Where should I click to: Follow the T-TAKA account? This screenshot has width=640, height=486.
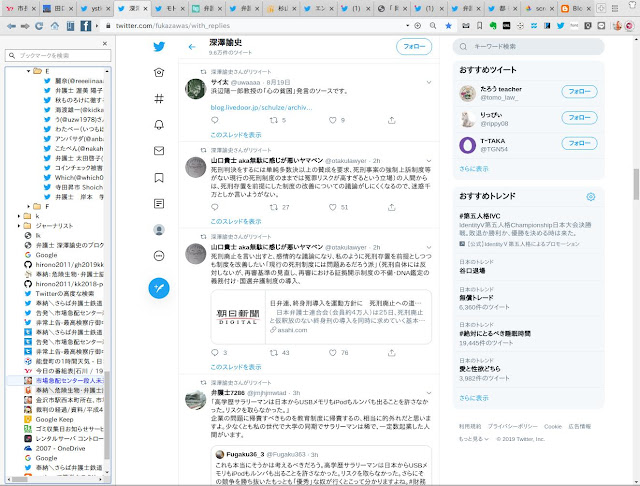point(579,143)
